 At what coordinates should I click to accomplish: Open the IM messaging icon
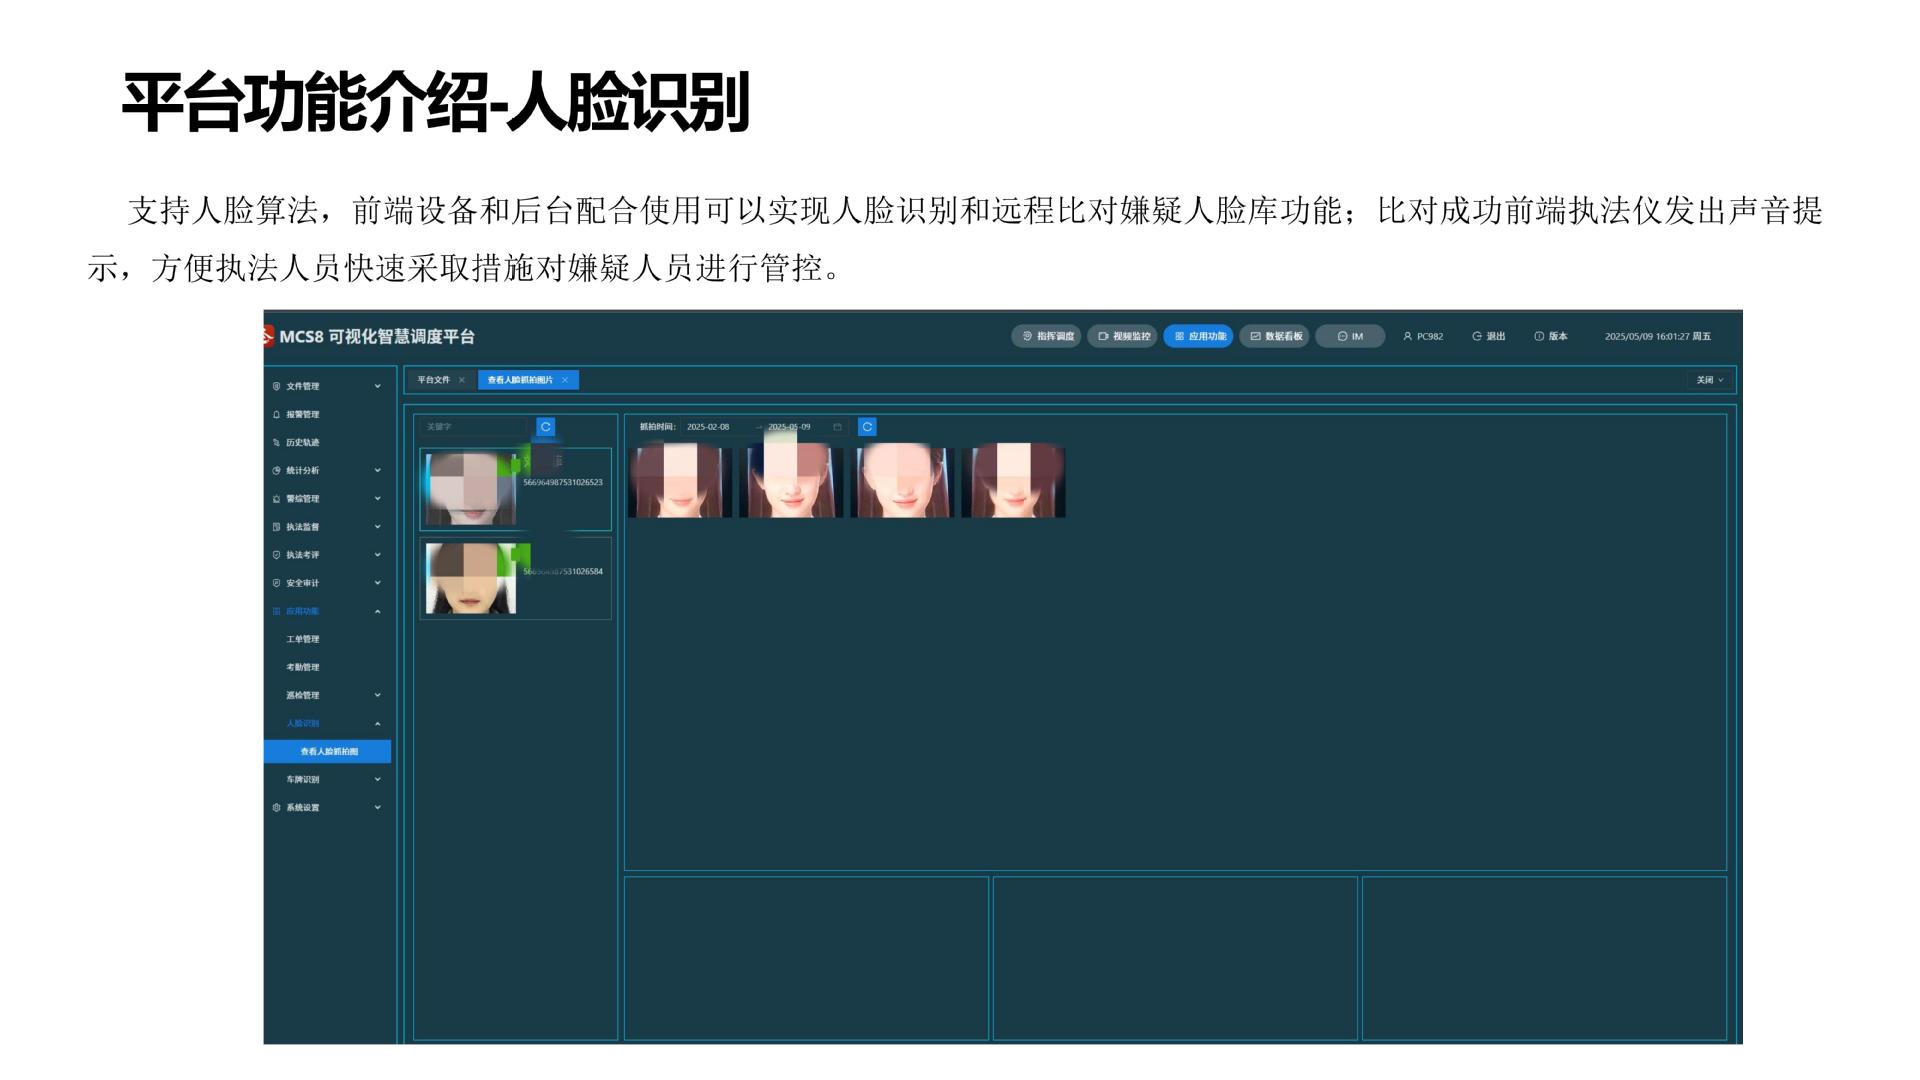pyautogui.click(x=1344, y=336)
